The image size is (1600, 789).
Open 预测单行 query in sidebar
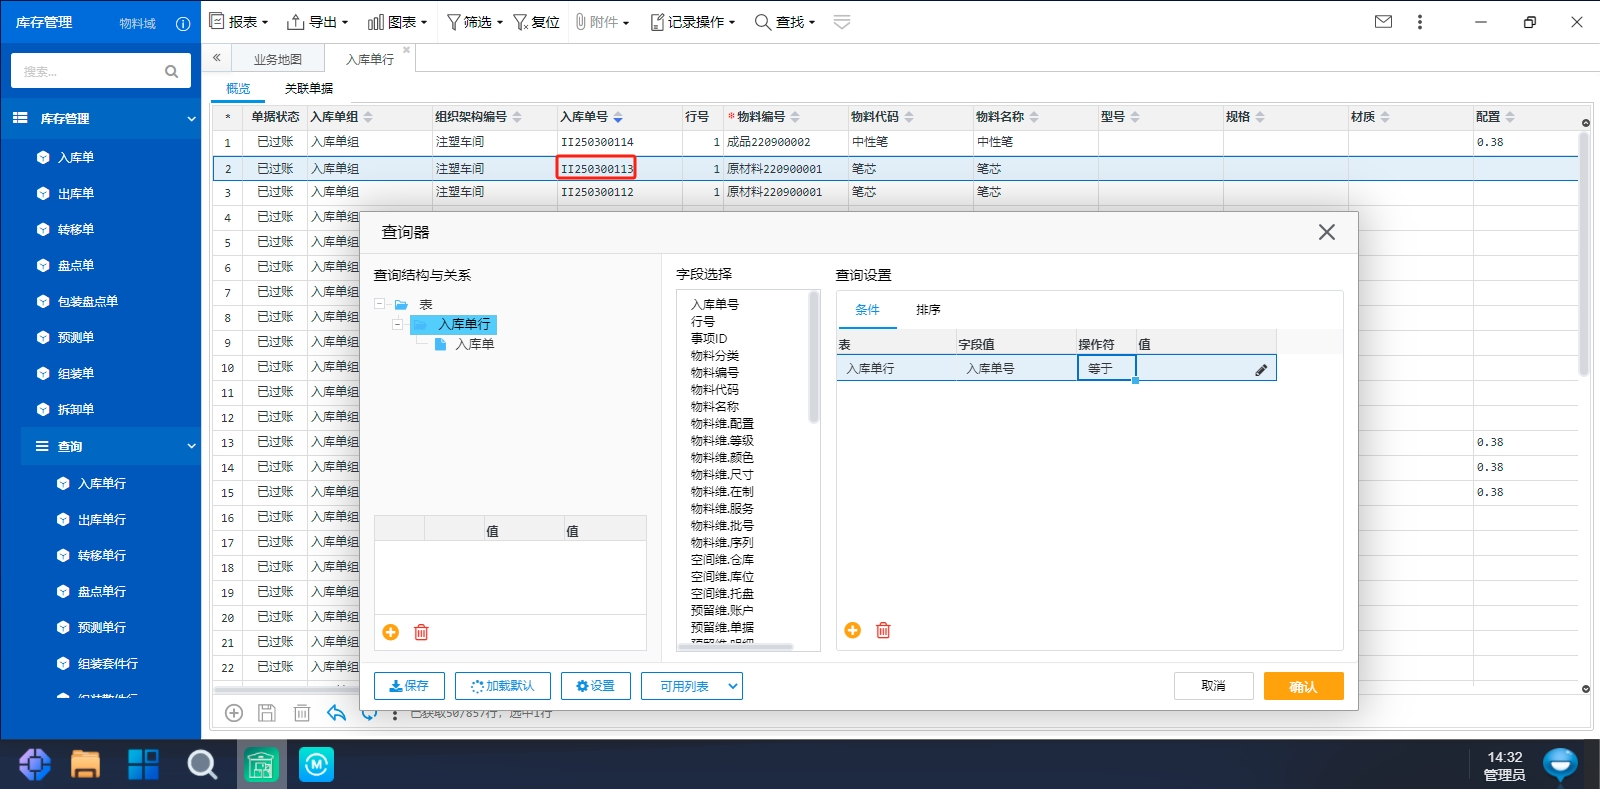click(102, 627)
